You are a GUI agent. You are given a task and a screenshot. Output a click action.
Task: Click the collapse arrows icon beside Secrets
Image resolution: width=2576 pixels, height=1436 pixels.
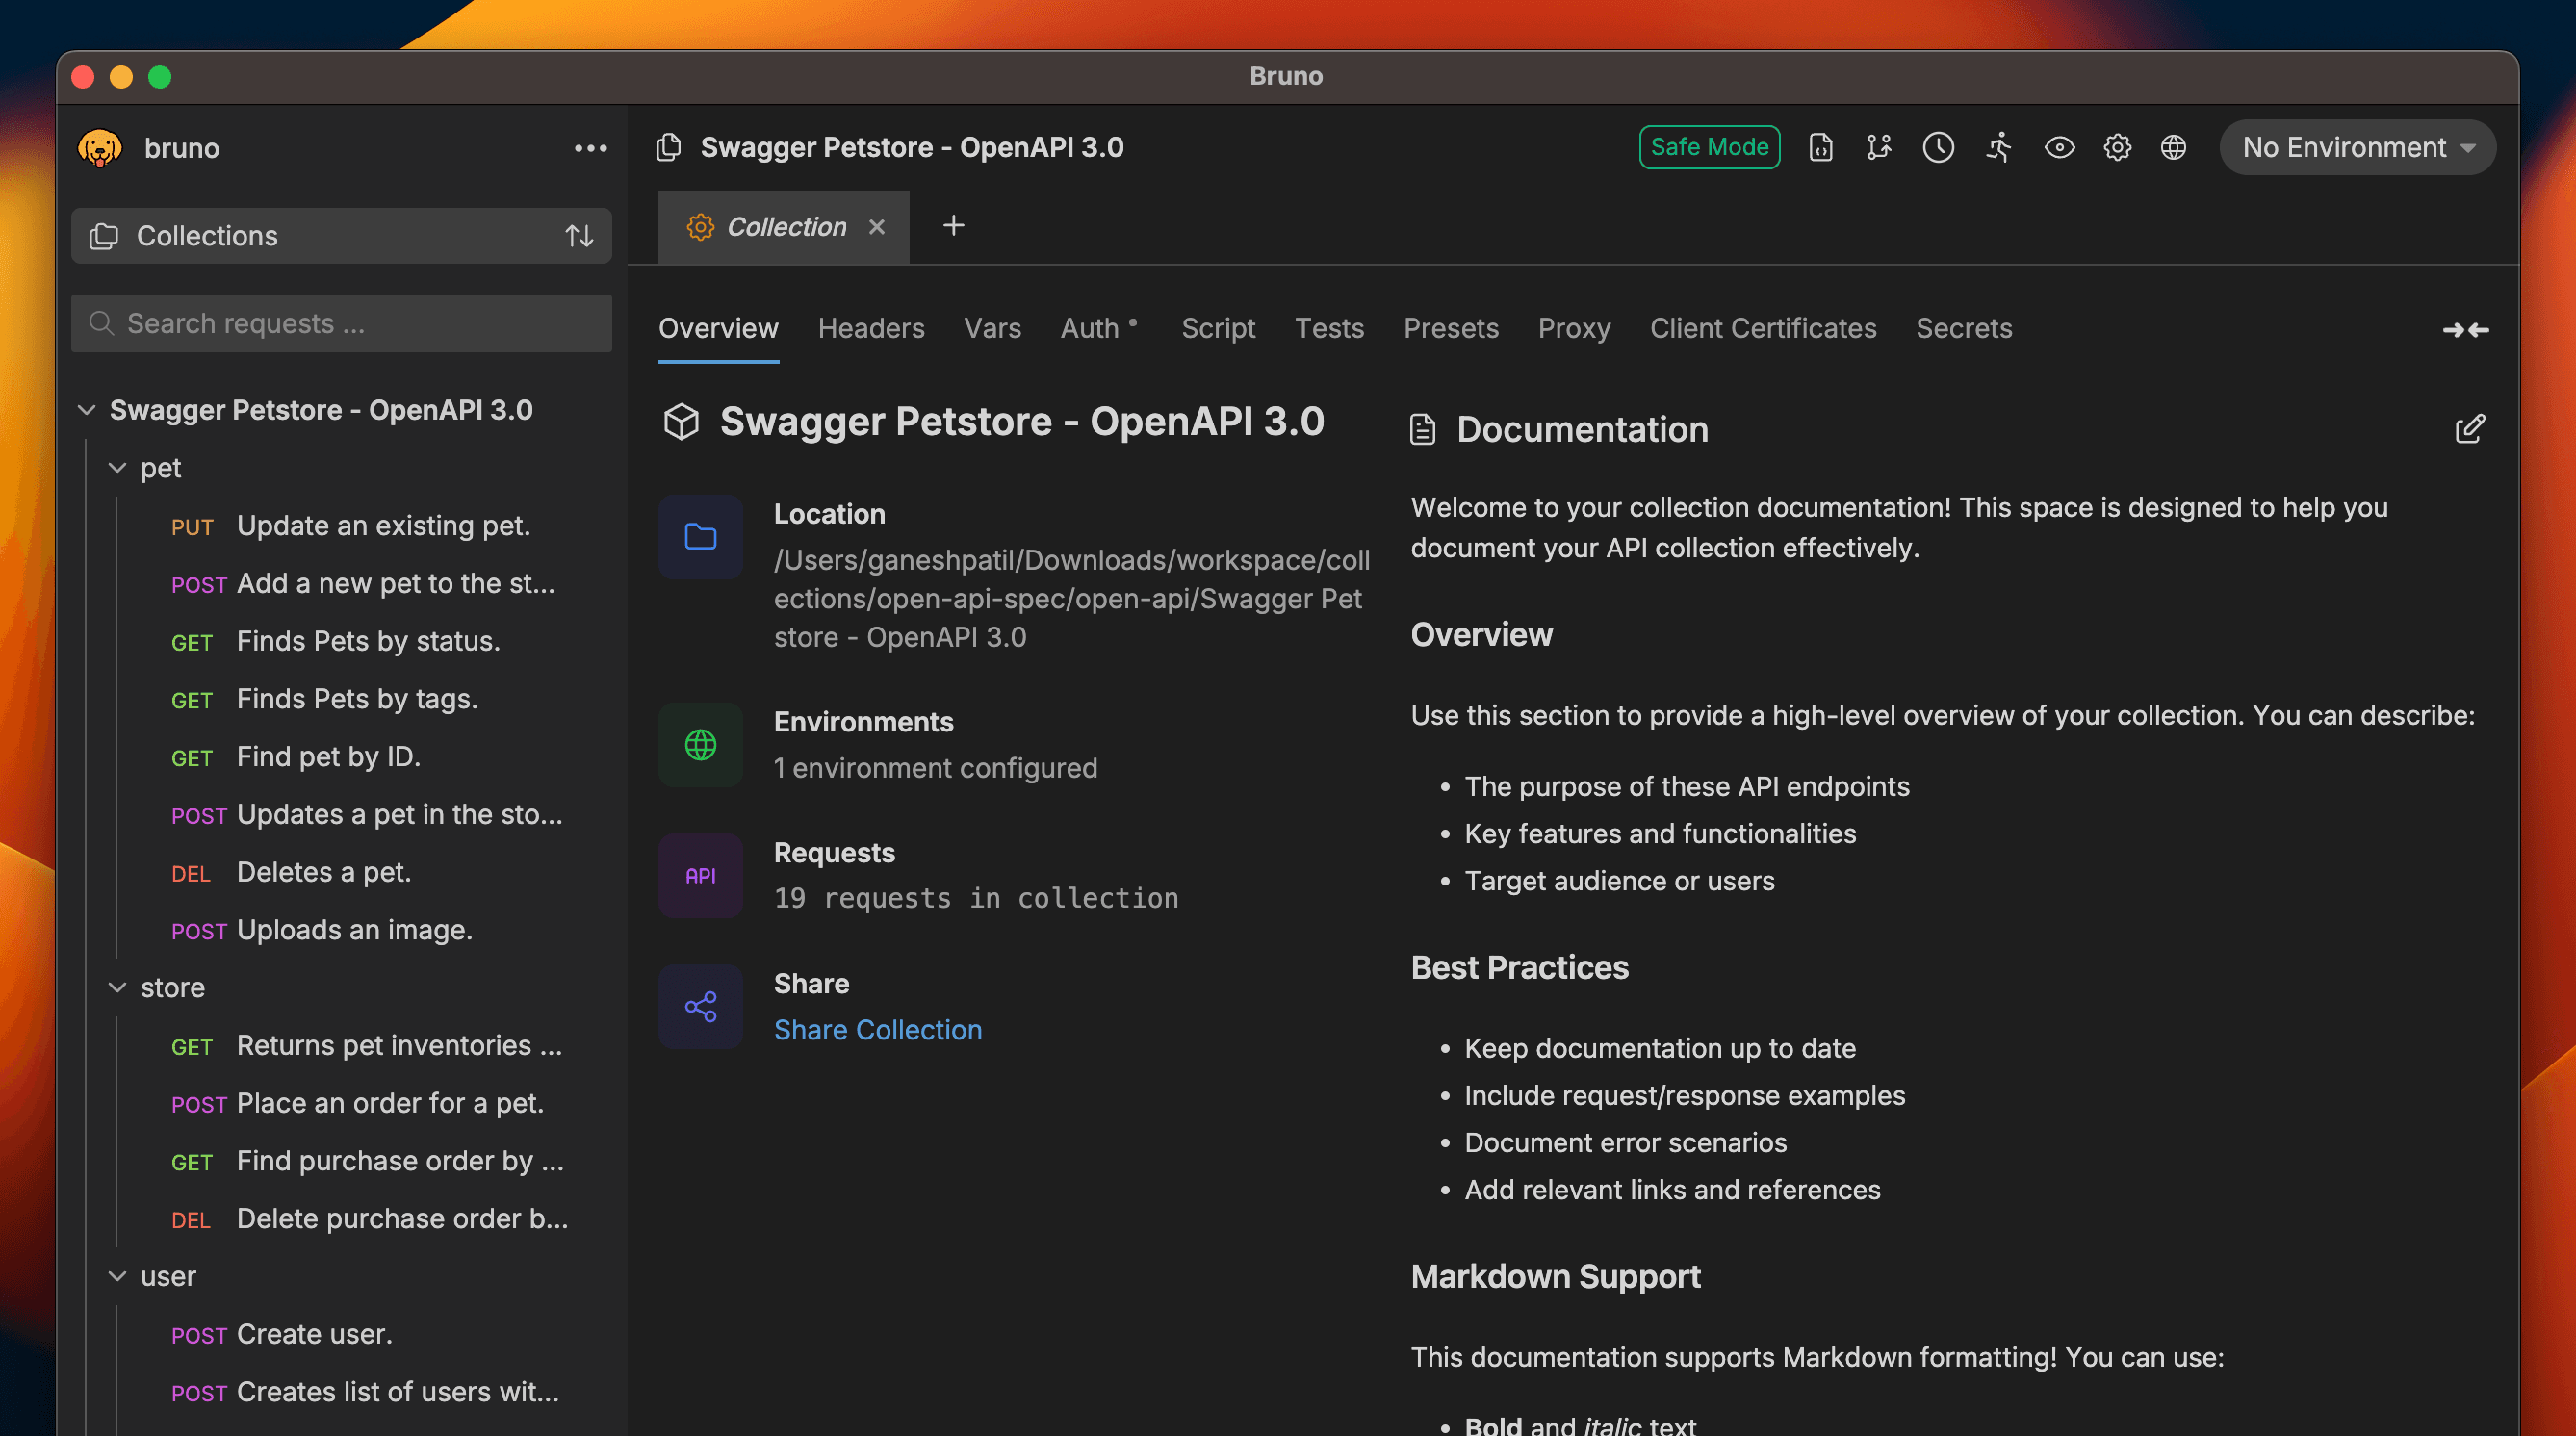coord(2465,329)
